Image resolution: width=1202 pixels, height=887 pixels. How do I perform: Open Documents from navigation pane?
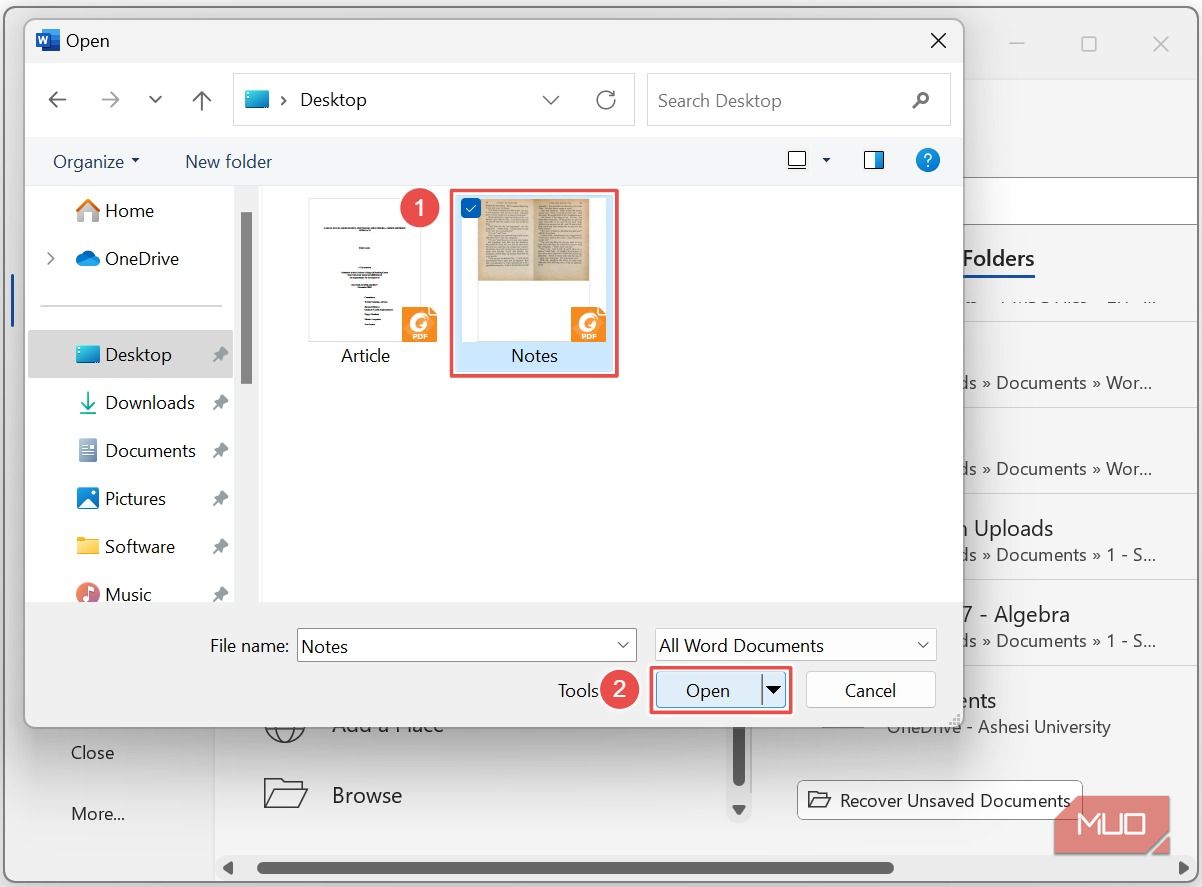click(136, 450)
